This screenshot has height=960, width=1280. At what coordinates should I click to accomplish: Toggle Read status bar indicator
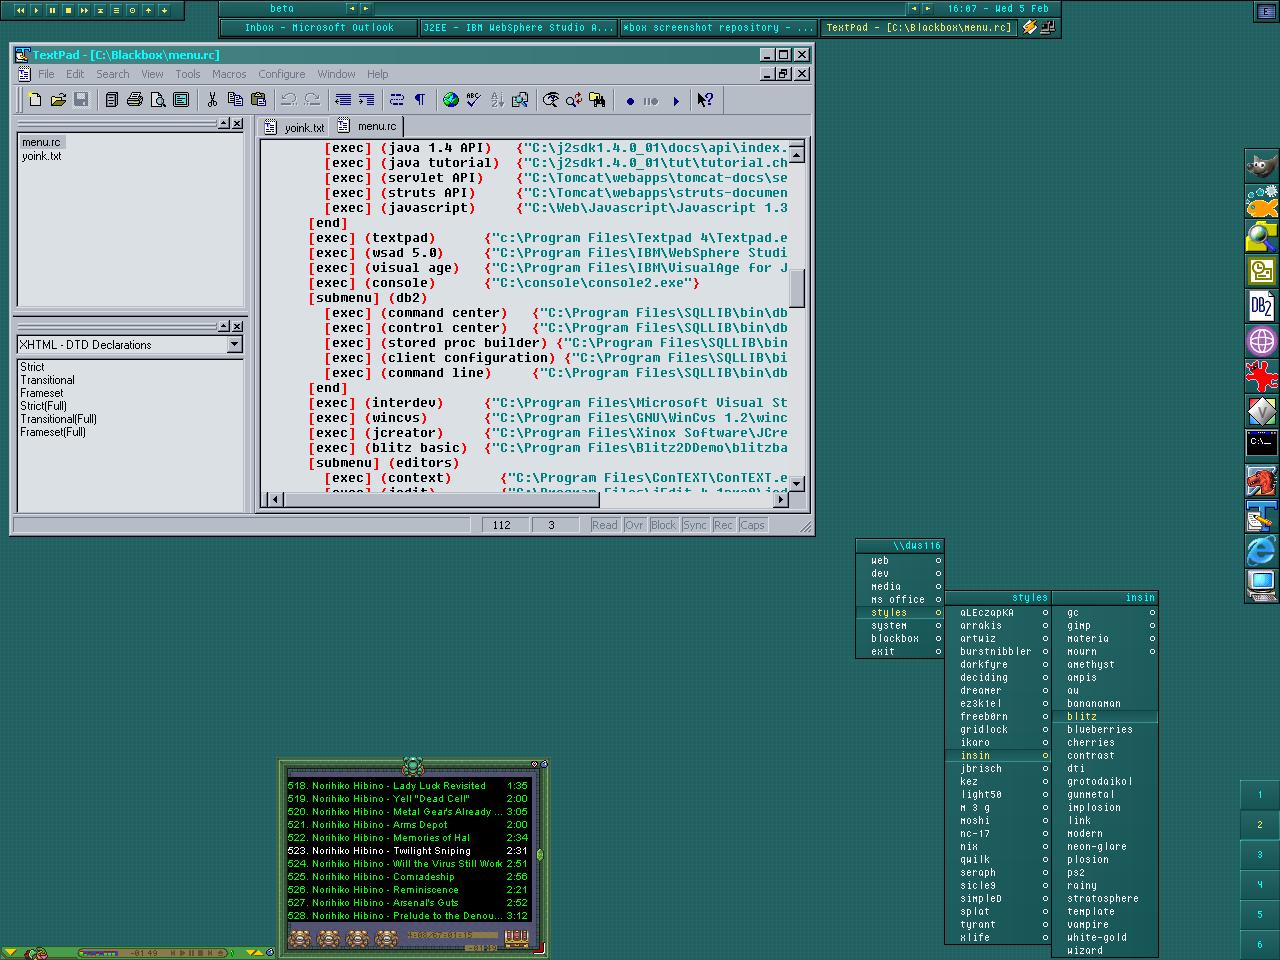(x=604, y=525)
